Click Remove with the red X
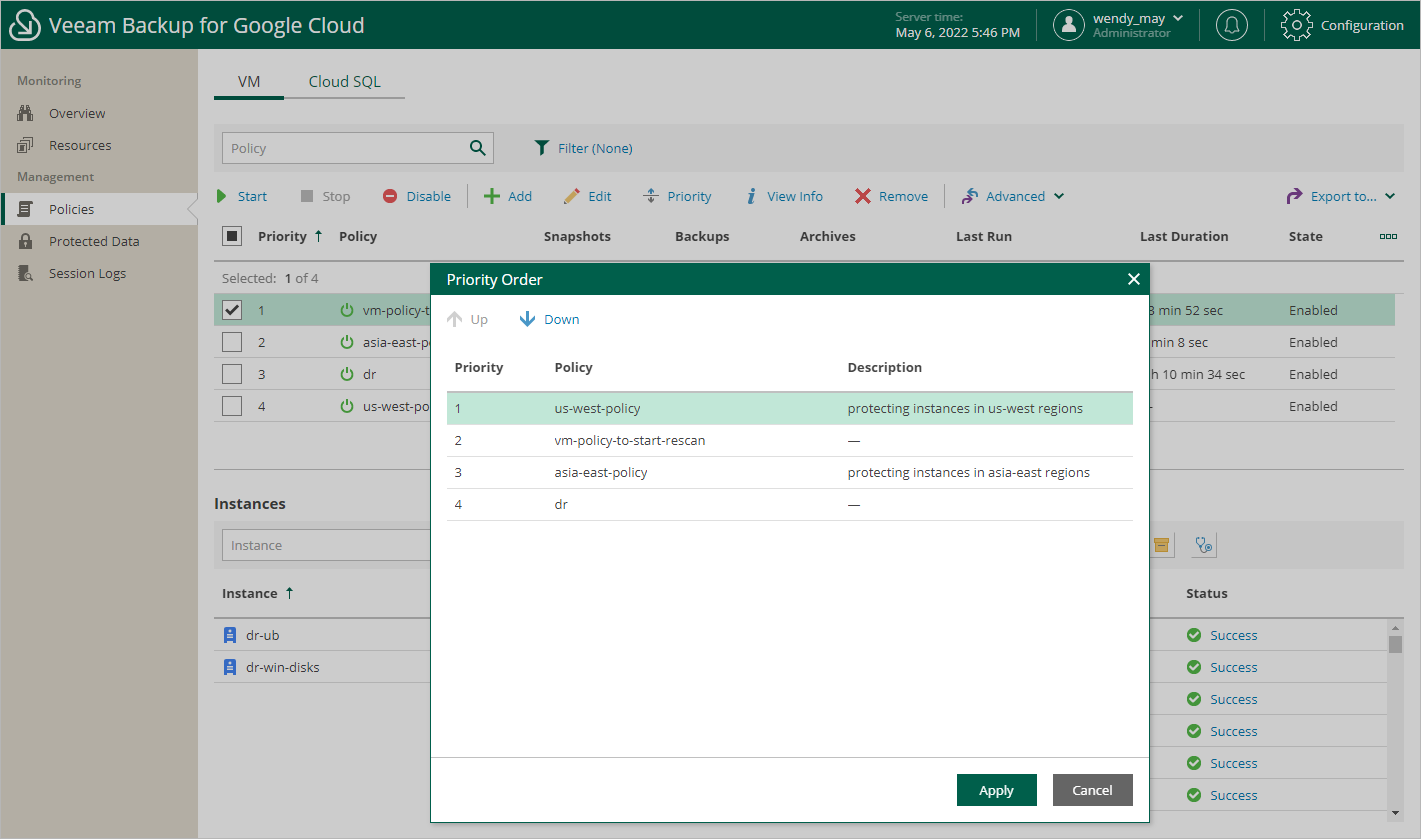The height and width of the screenshot is (839, 1421). [891, 196]
